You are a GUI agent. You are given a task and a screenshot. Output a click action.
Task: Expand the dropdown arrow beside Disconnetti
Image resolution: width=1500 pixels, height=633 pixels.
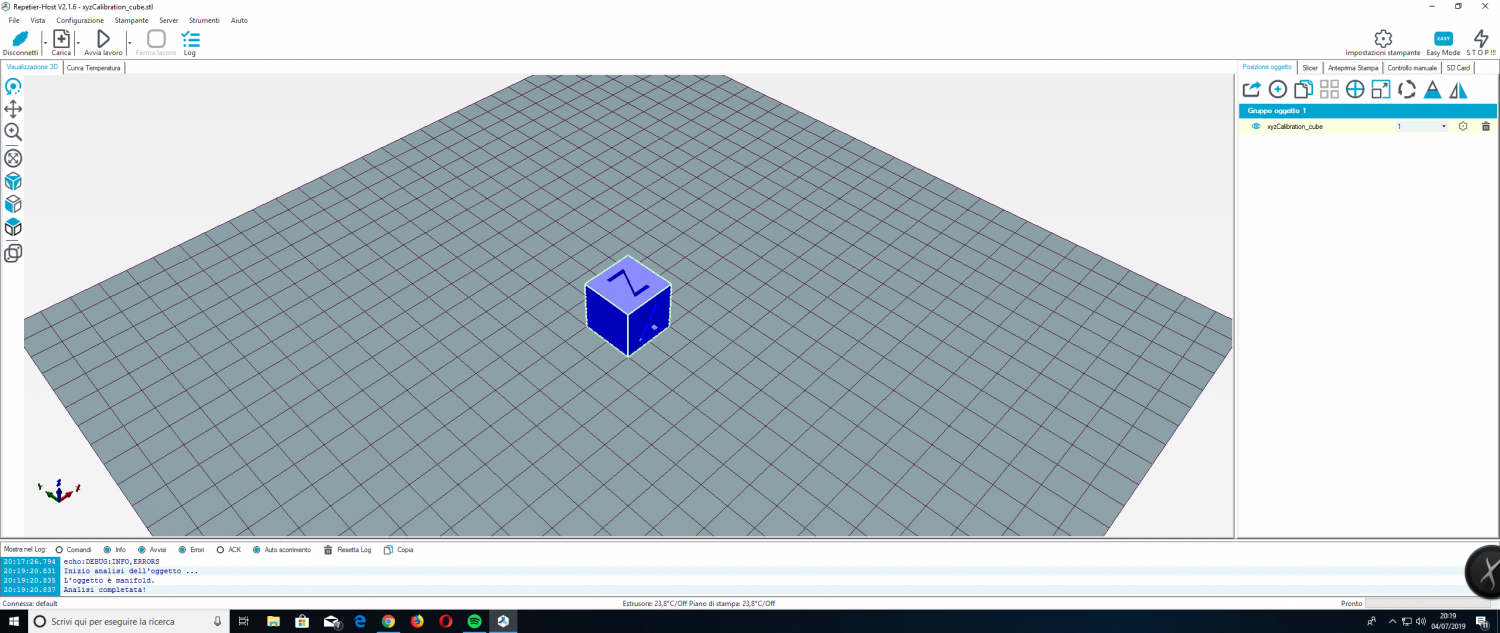pyautogui.click(x=44, y=43)
